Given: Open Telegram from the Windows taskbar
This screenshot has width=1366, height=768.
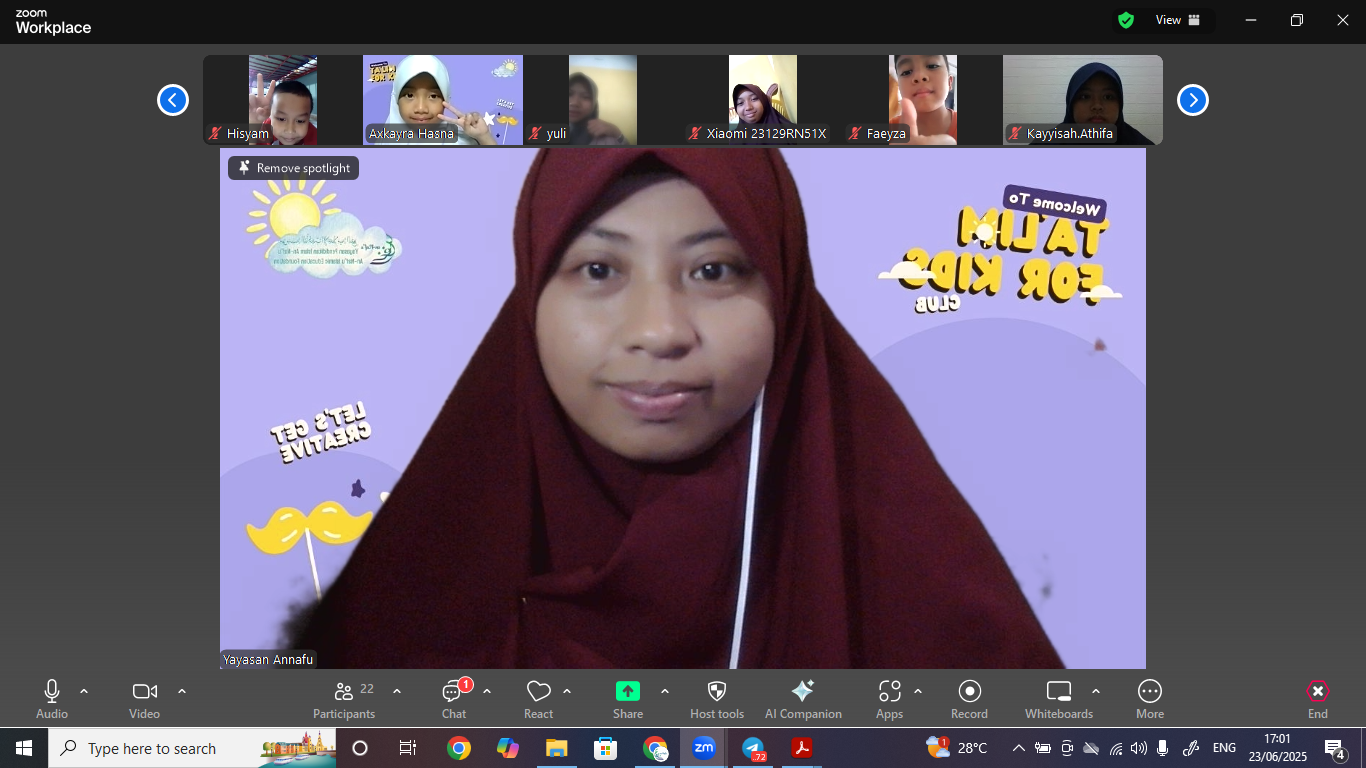Looking at the screenshot, I should (x=753, y=748).
